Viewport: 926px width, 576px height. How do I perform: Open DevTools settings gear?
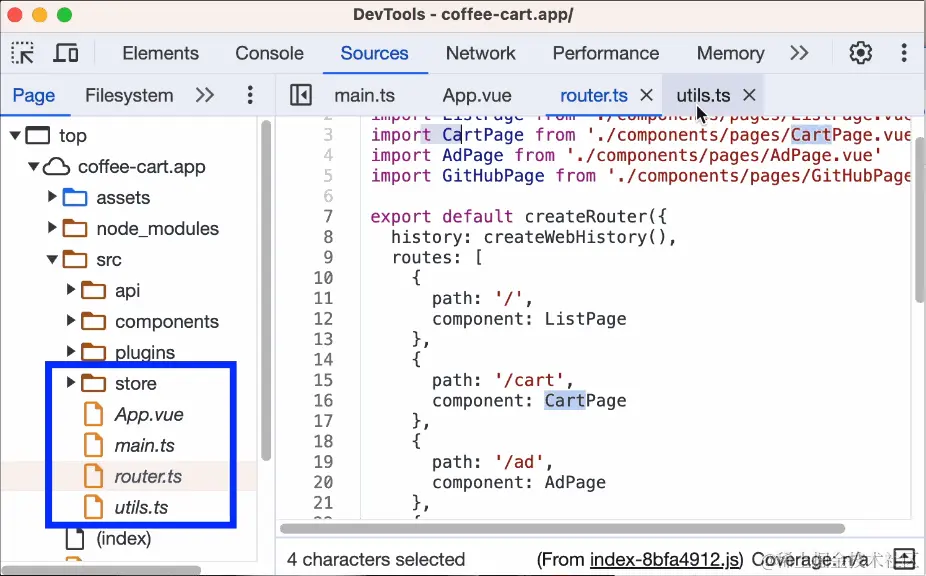click(861, 52)
